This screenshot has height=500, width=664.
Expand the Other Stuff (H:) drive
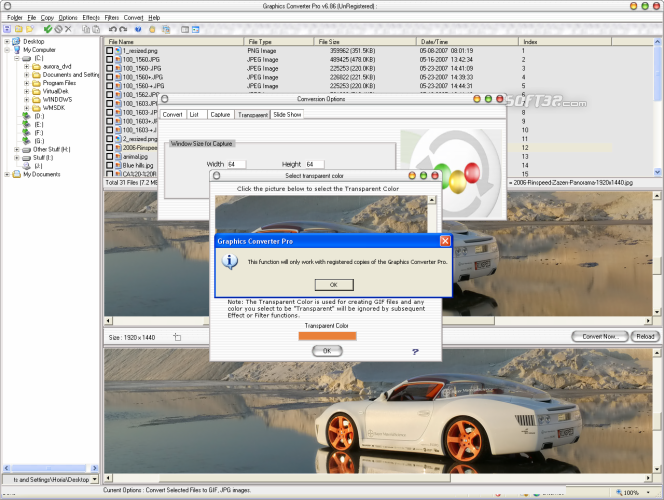coord(17,149)
